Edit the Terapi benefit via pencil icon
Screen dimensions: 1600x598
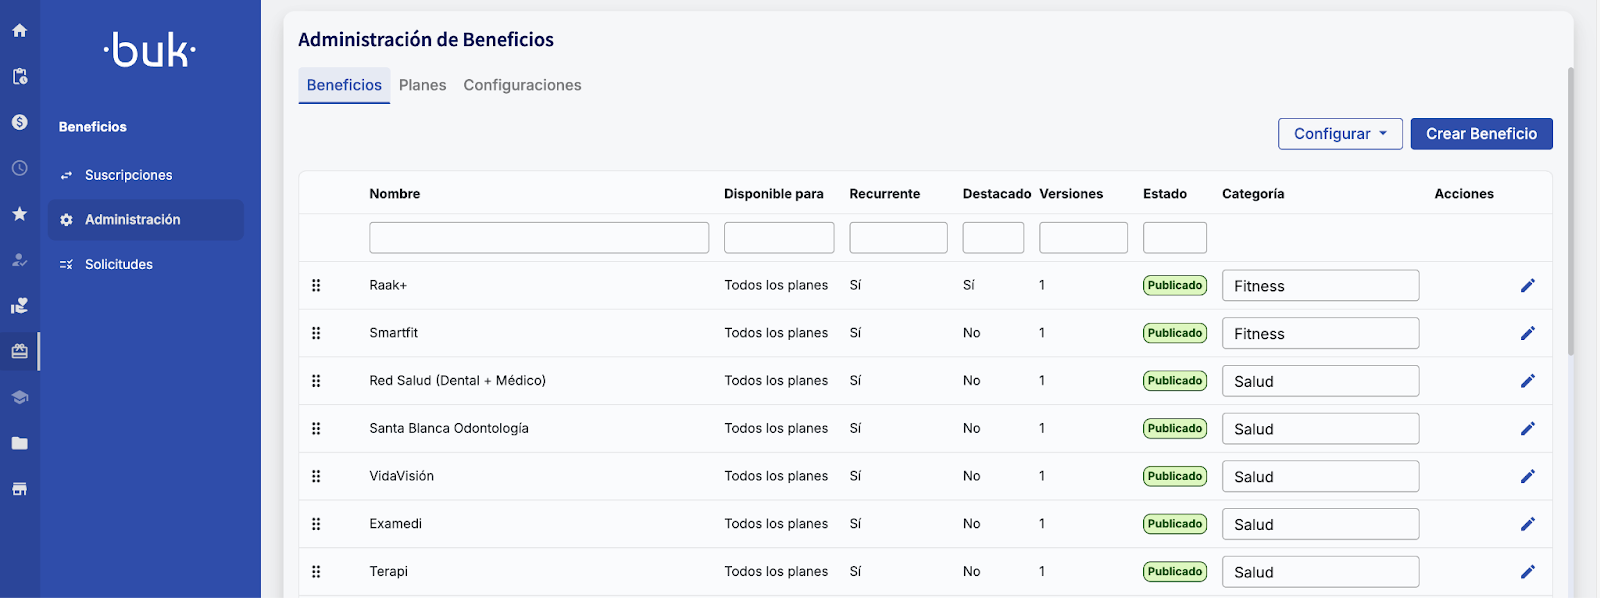pos(1527,572)
